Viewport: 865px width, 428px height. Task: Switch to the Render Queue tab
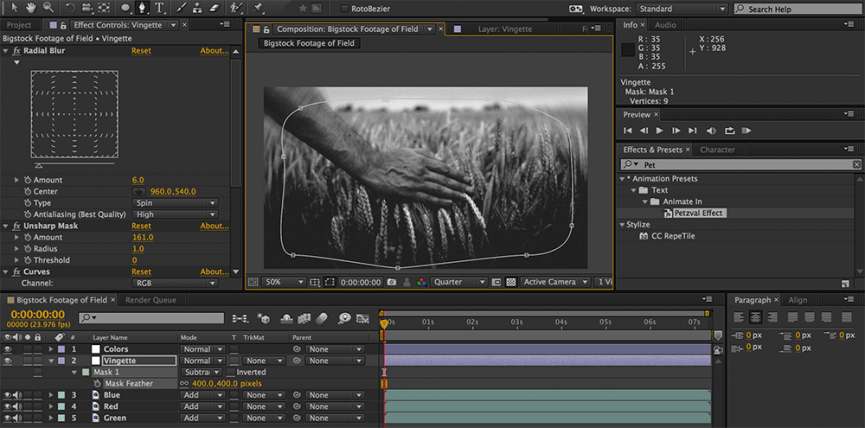[x=151, y=300]
